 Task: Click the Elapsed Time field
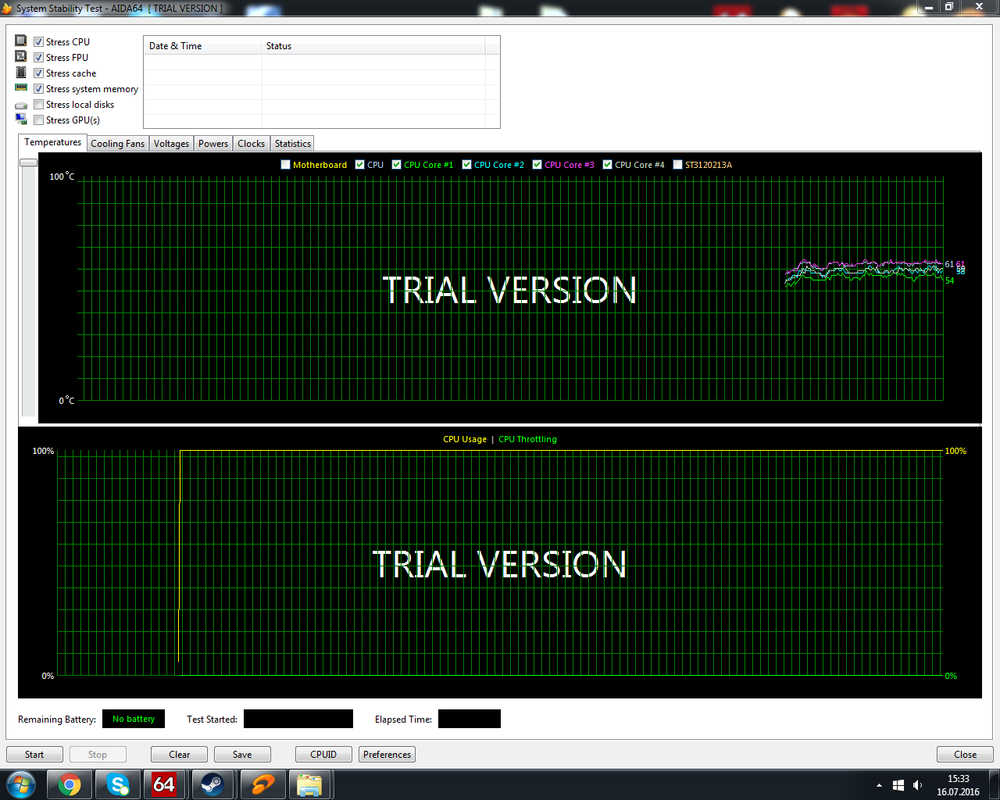tap(469, 719)
